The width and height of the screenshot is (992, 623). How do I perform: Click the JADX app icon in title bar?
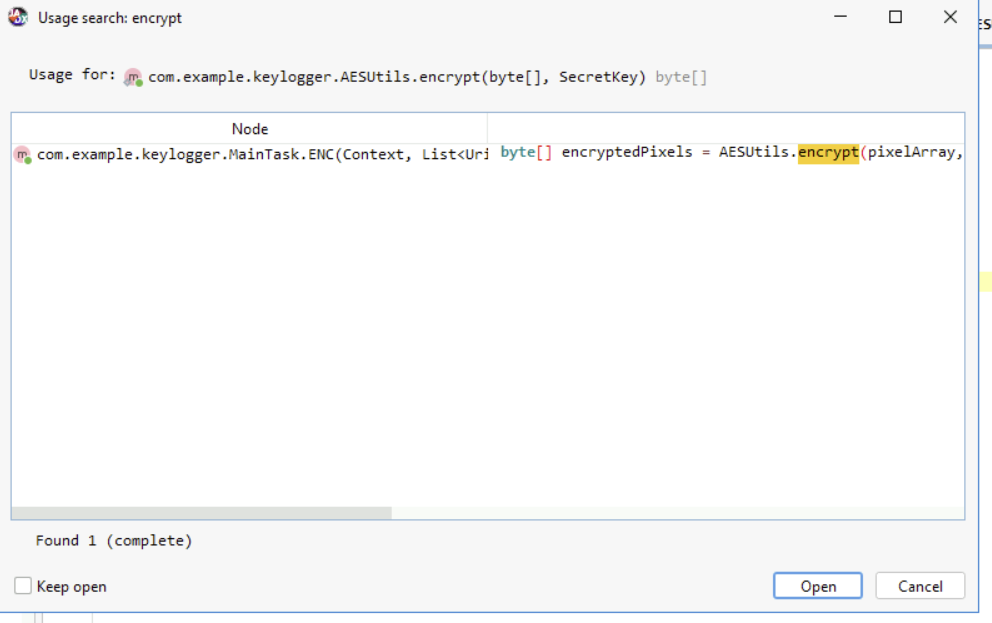(18, 17)
